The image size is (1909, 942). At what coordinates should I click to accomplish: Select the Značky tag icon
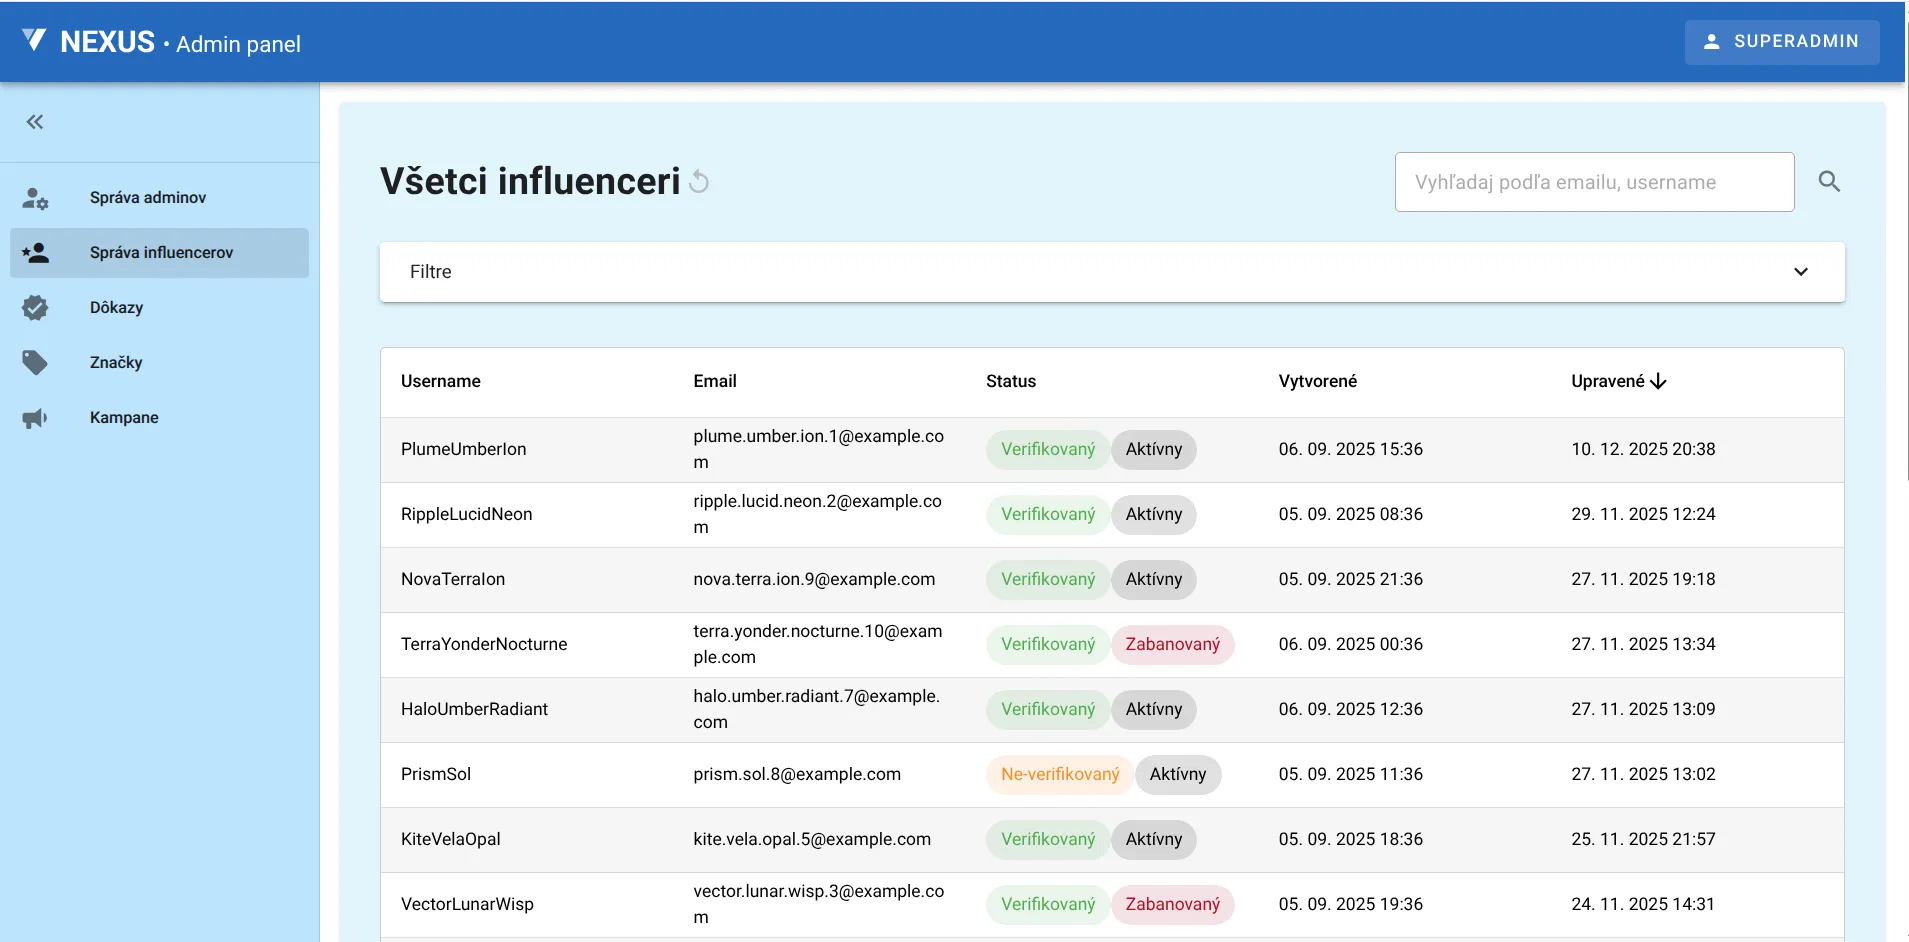[x=36, y=362]
